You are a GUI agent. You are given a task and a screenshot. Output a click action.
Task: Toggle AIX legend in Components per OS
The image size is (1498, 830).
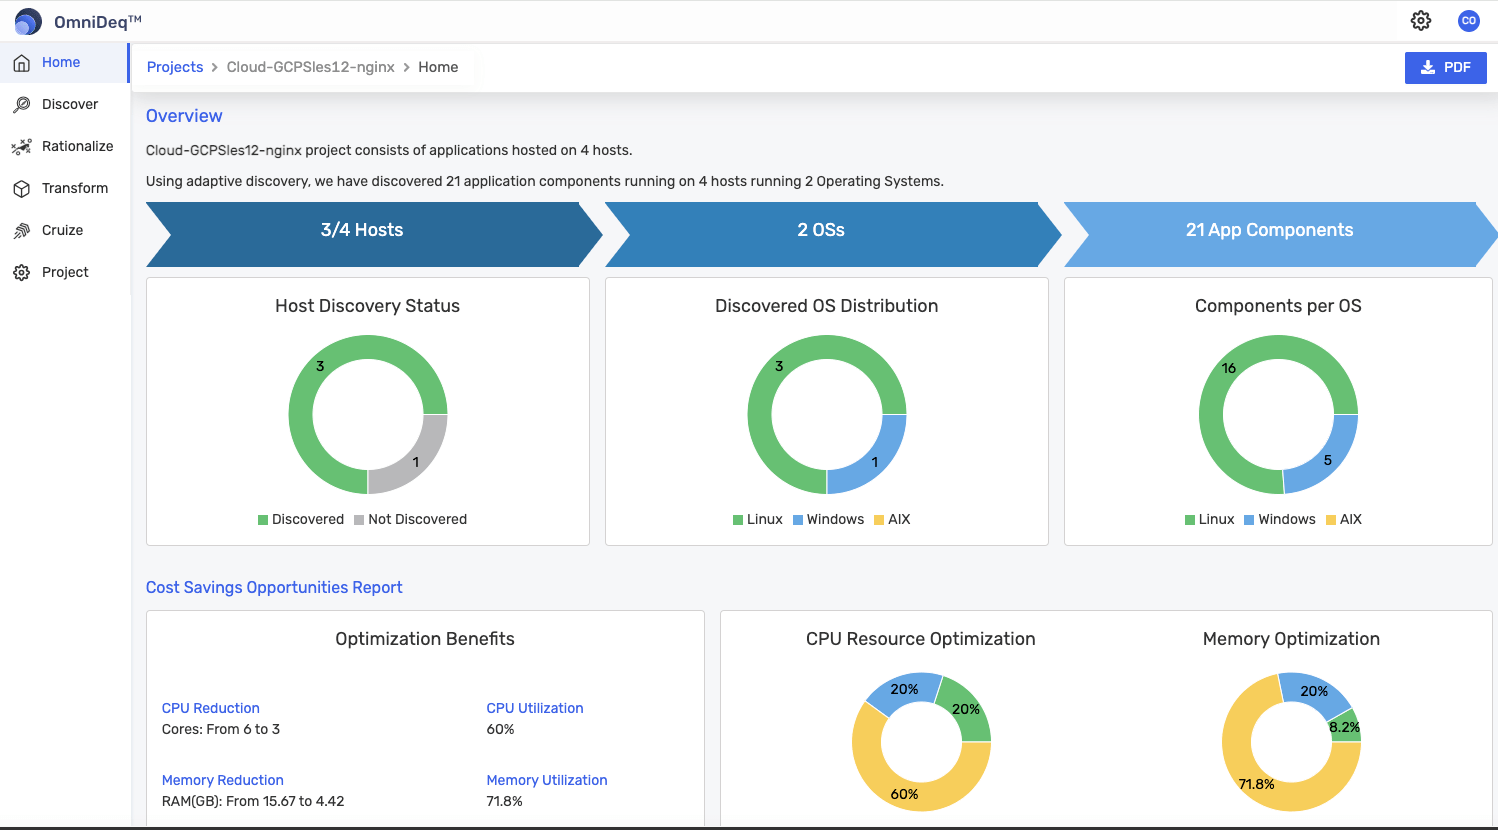[x=1344, y=519]
